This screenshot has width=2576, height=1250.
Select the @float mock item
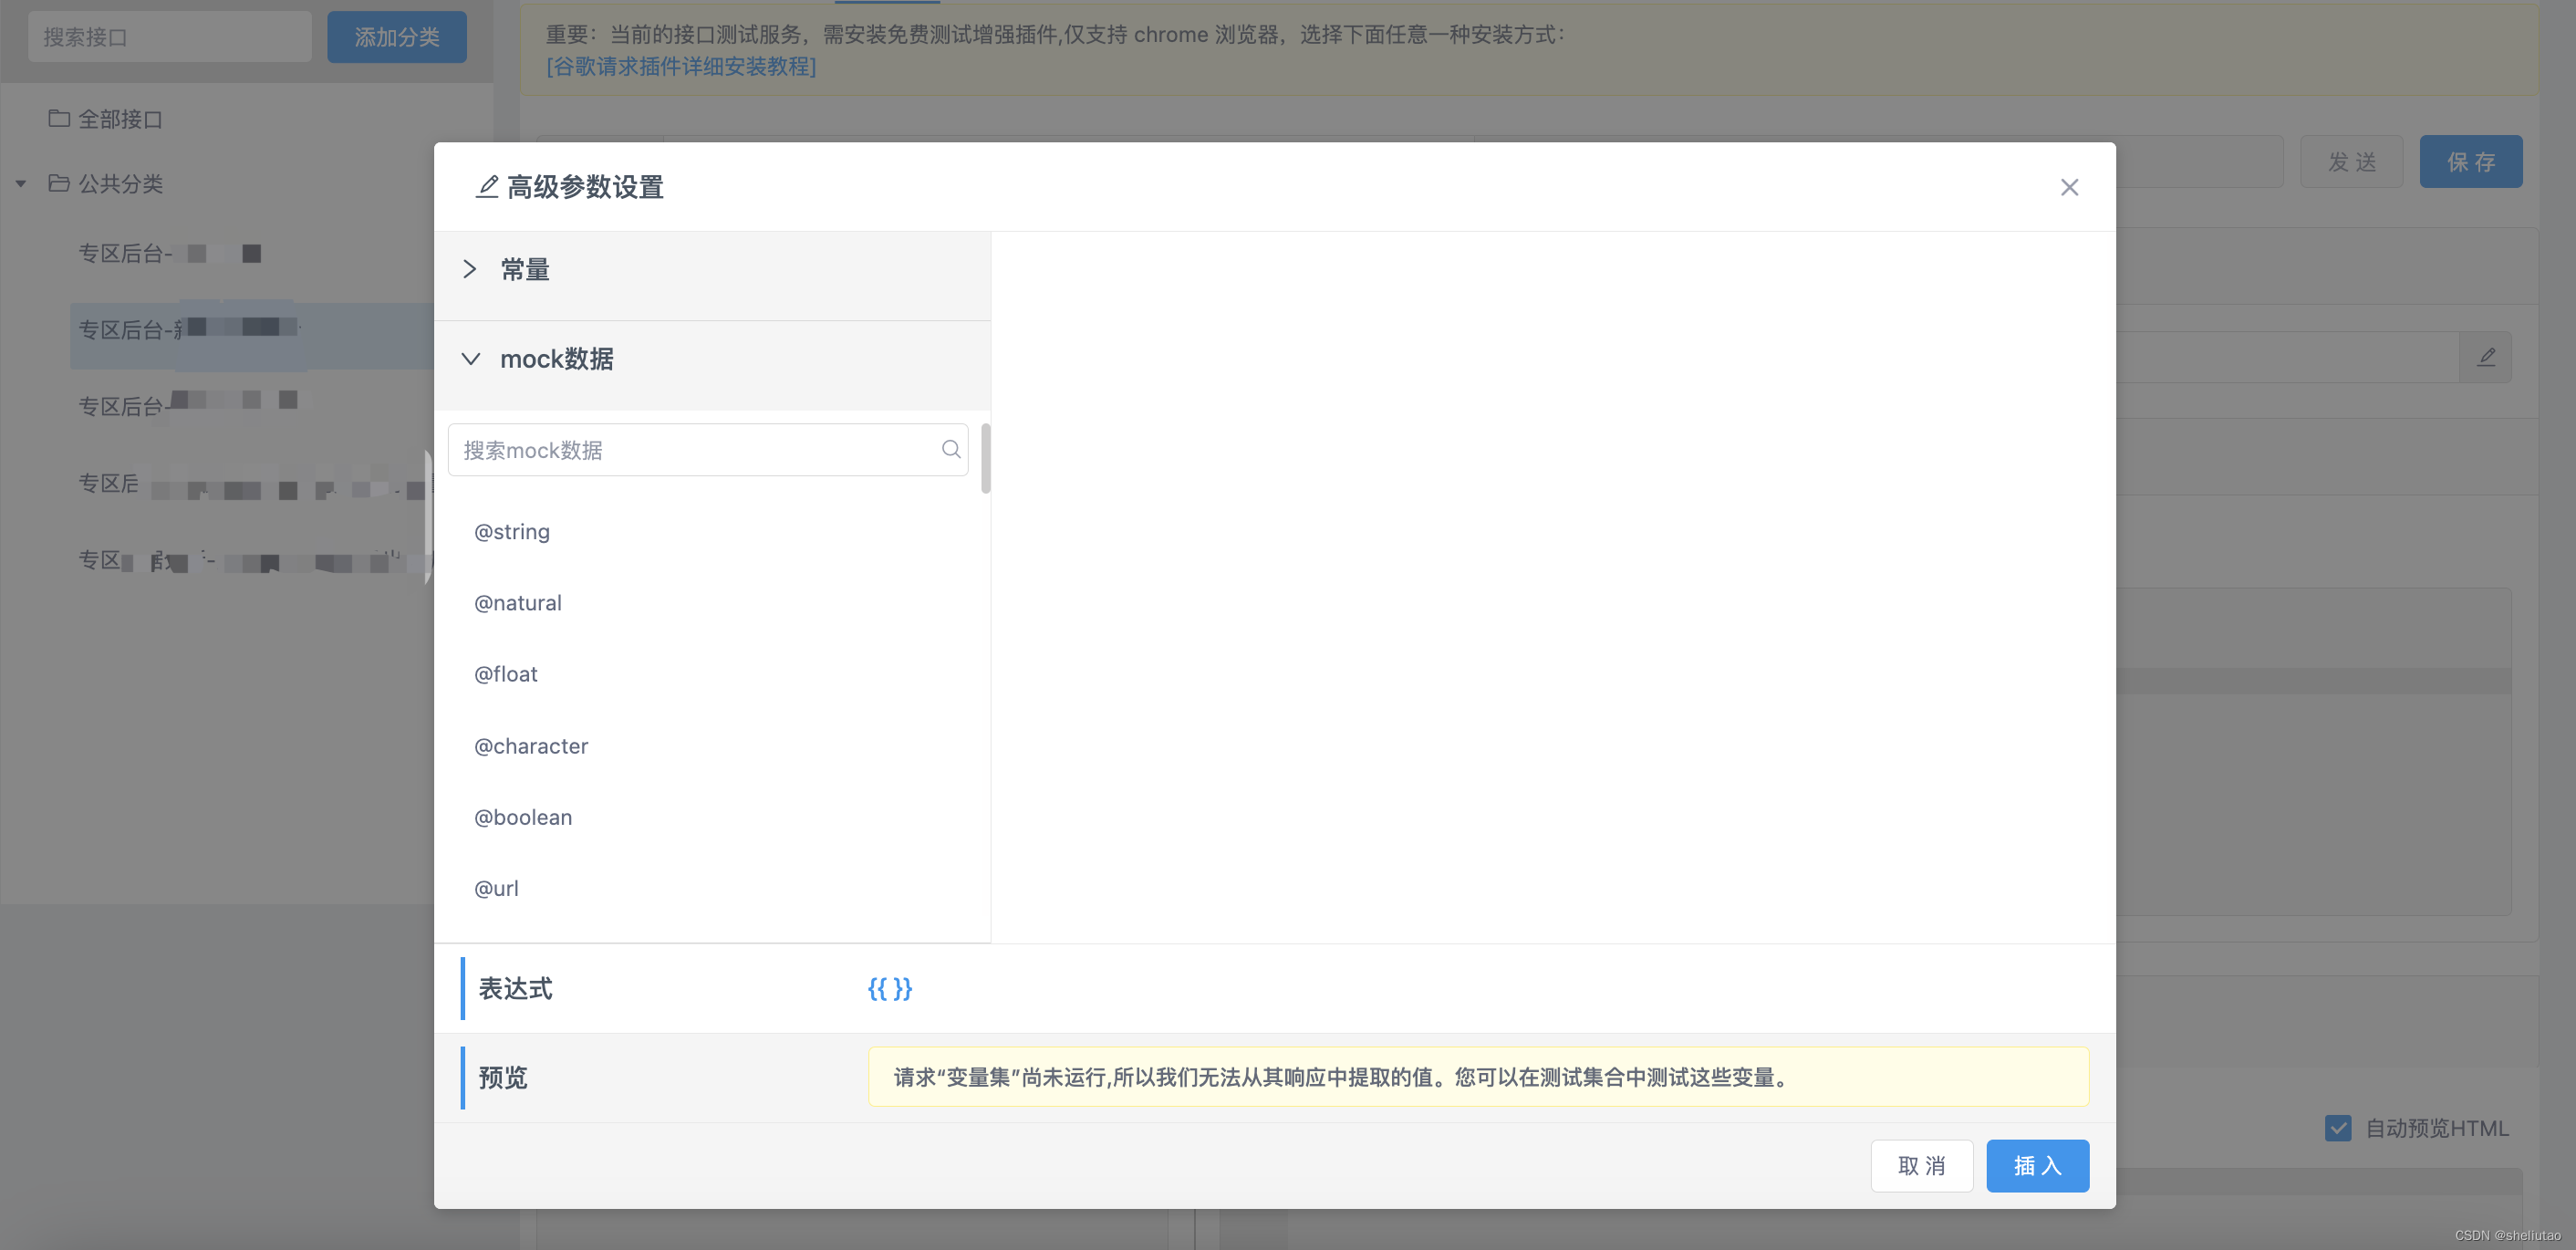tap(506, 674)
